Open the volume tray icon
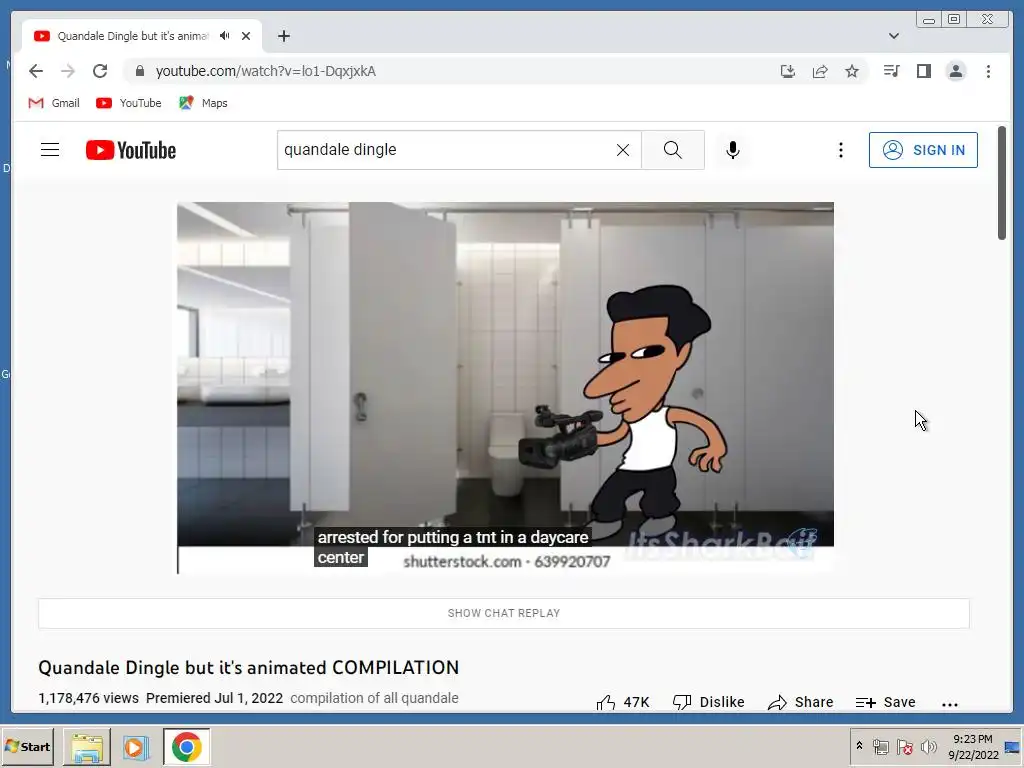1024x768 pixels. [x=928, y=746]
